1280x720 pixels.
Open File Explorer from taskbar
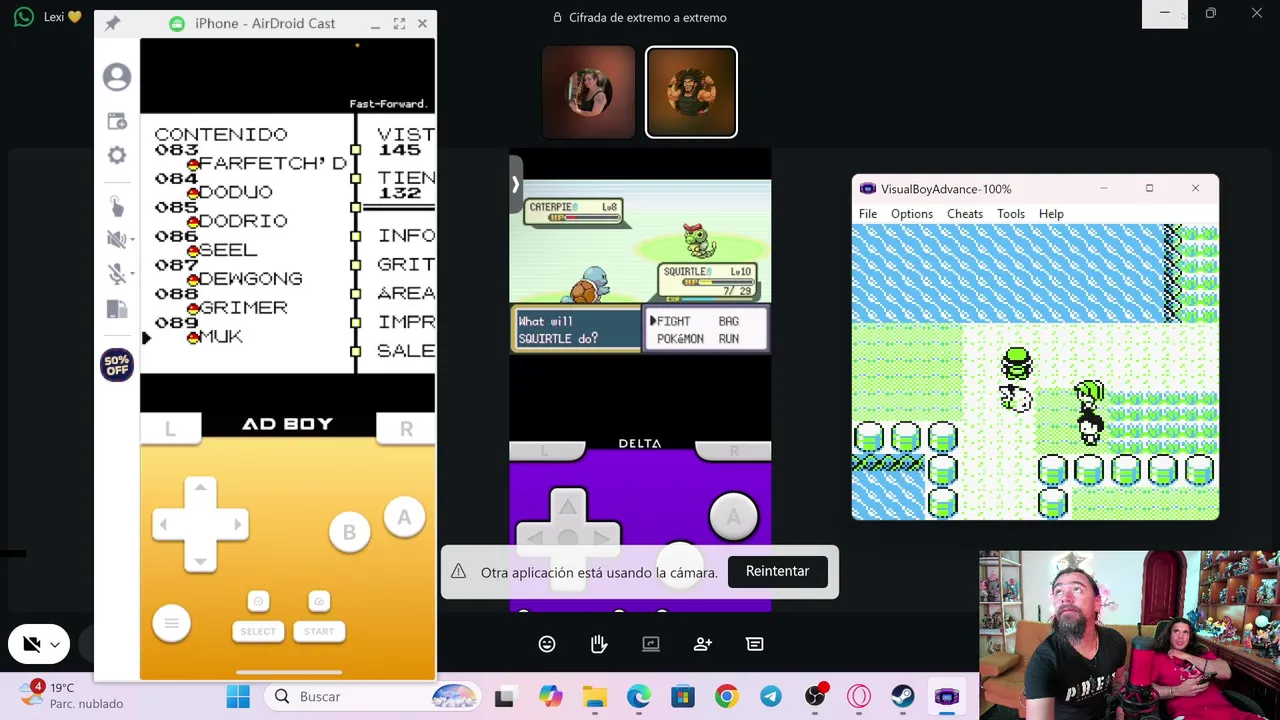[x=595, y=697]
